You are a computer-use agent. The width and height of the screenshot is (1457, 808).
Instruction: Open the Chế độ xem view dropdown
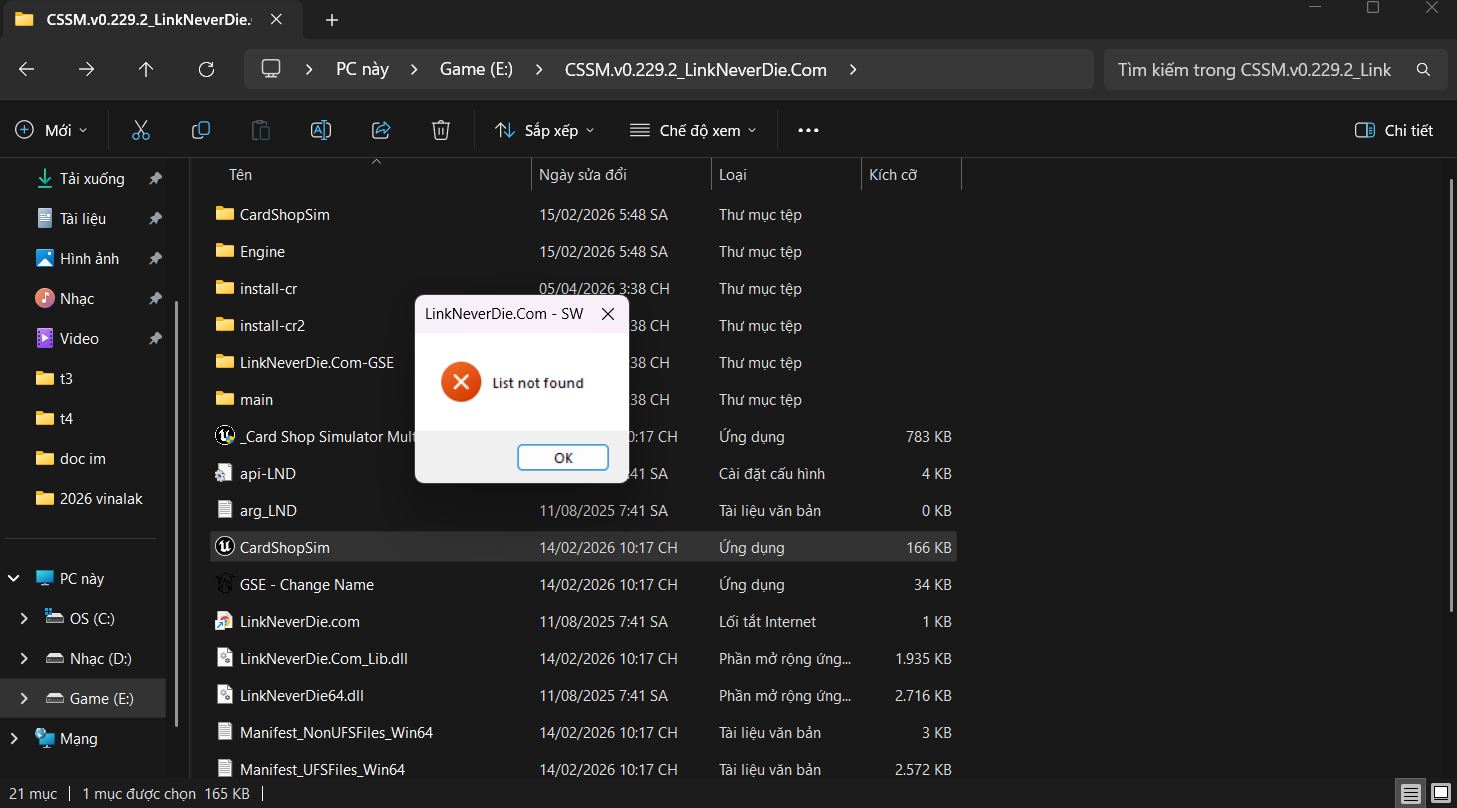(693, 130)
